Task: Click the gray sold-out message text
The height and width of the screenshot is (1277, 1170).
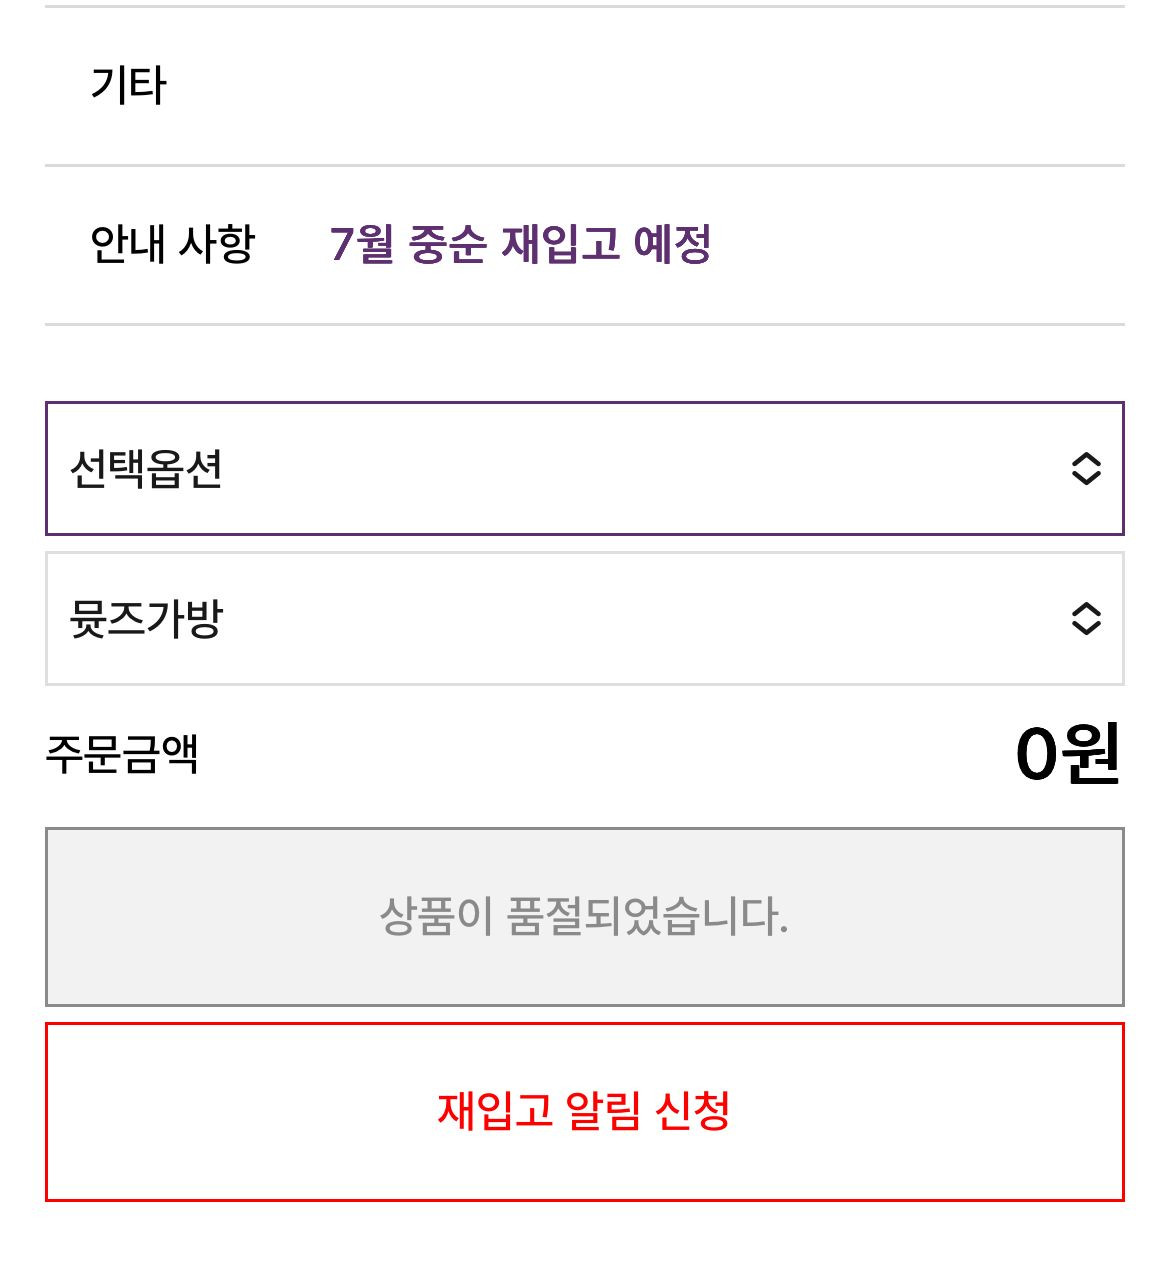Action: (x=584, y=916)
